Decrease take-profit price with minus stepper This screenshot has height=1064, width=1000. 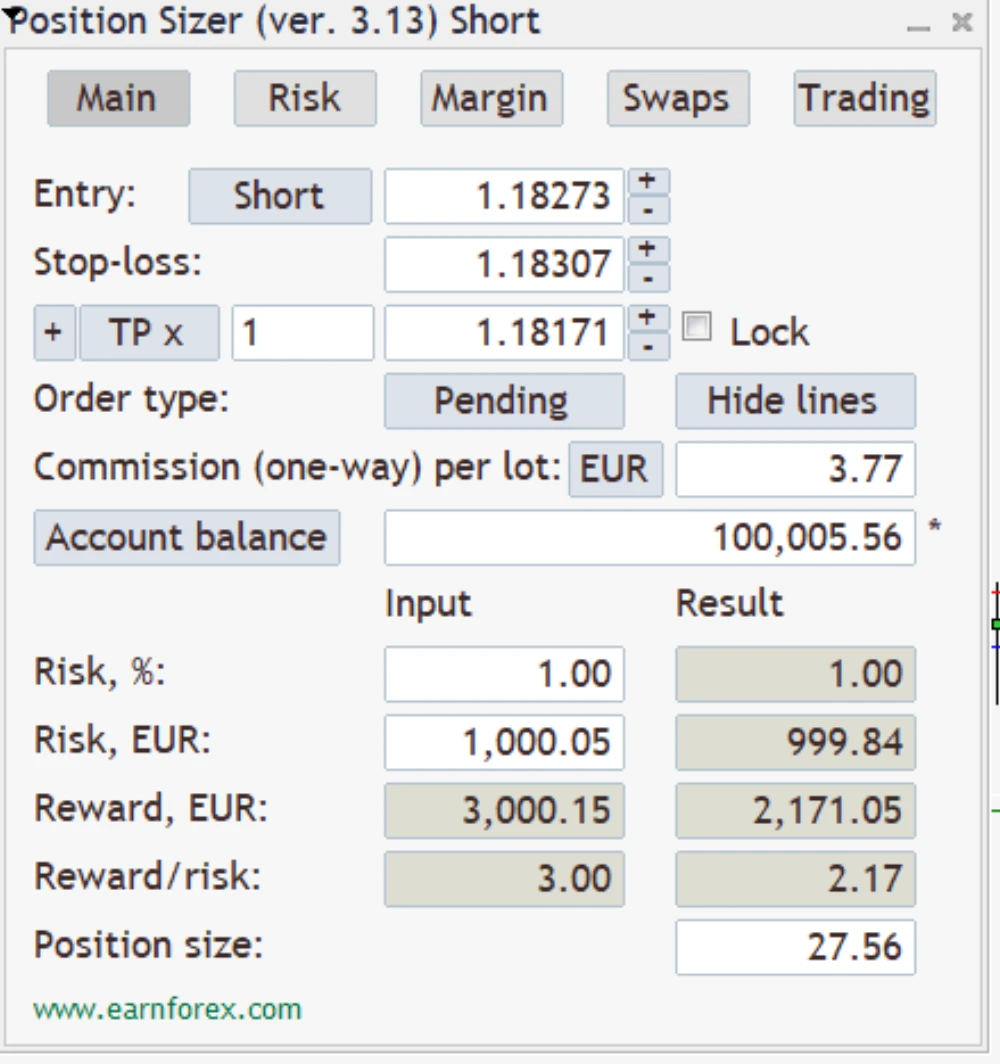click(x=648, y=346)
